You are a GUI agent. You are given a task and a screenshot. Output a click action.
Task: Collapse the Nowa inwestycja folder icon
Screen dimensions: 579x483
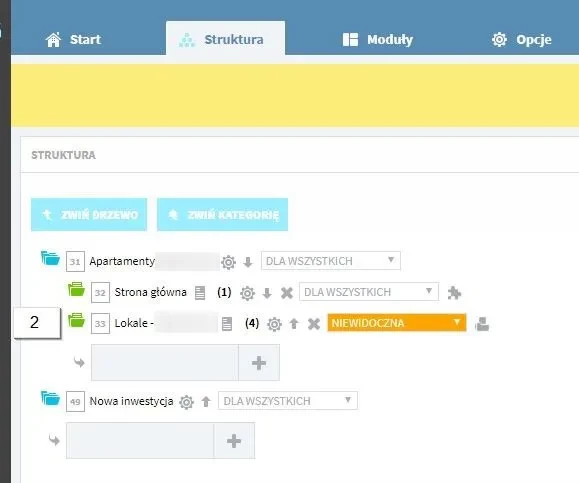(x=51, y=398)
